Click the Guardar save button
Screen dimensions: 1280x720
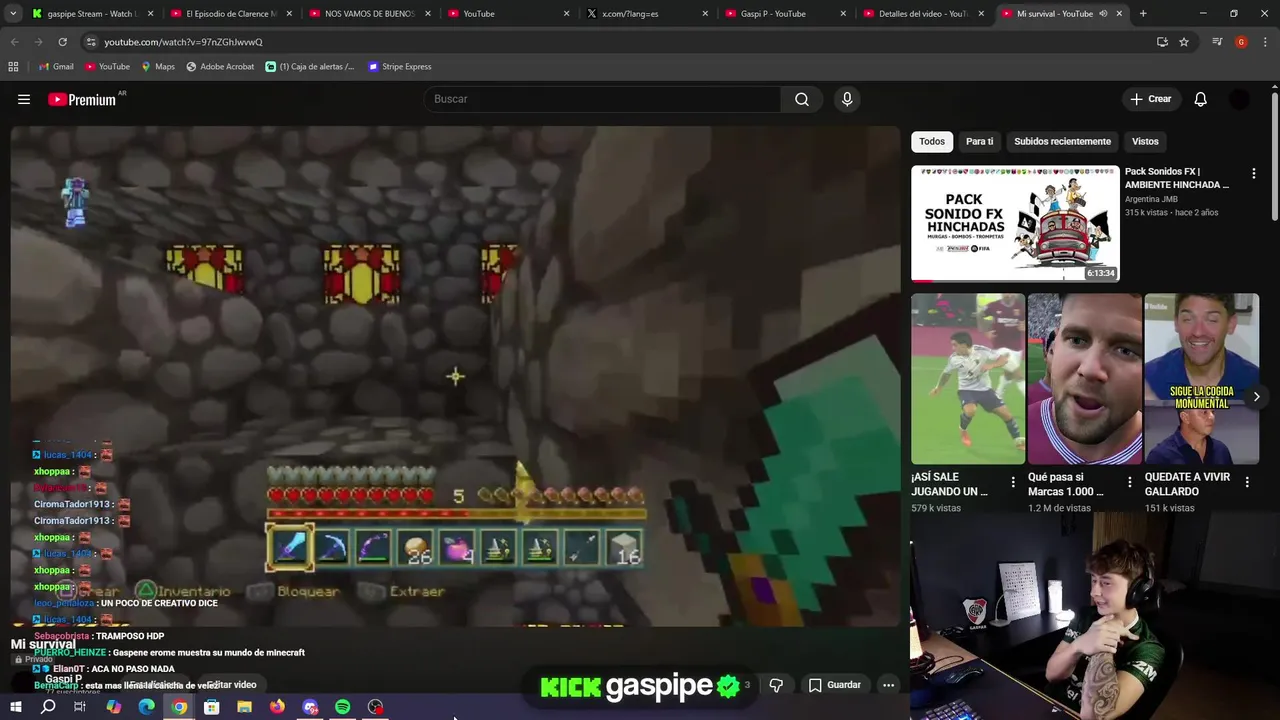point(835,685)
